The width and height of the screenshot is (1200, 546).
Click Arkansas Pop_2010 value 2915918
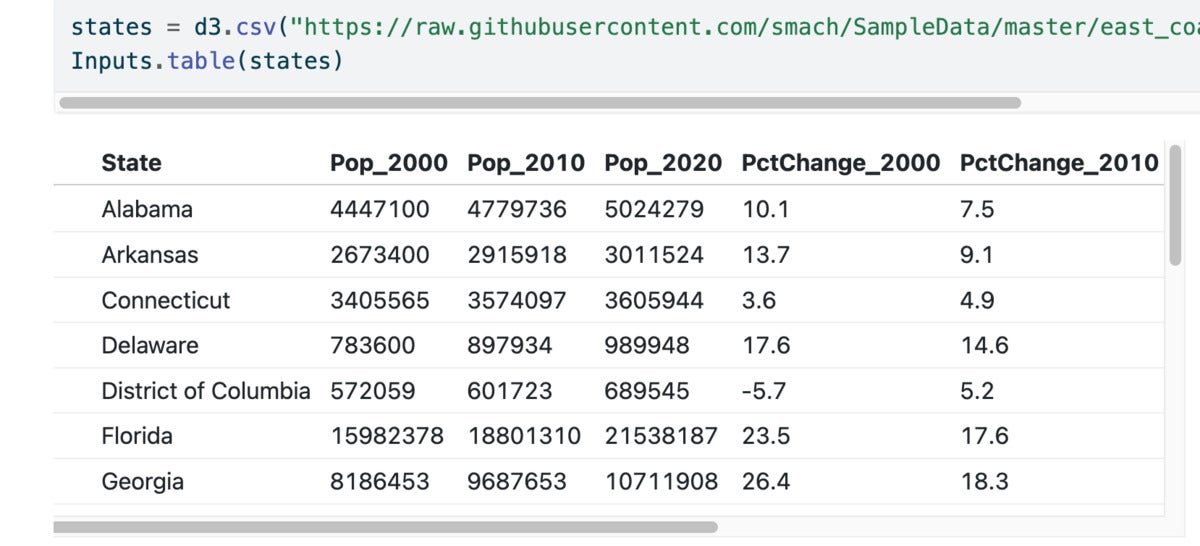point(517,255)
